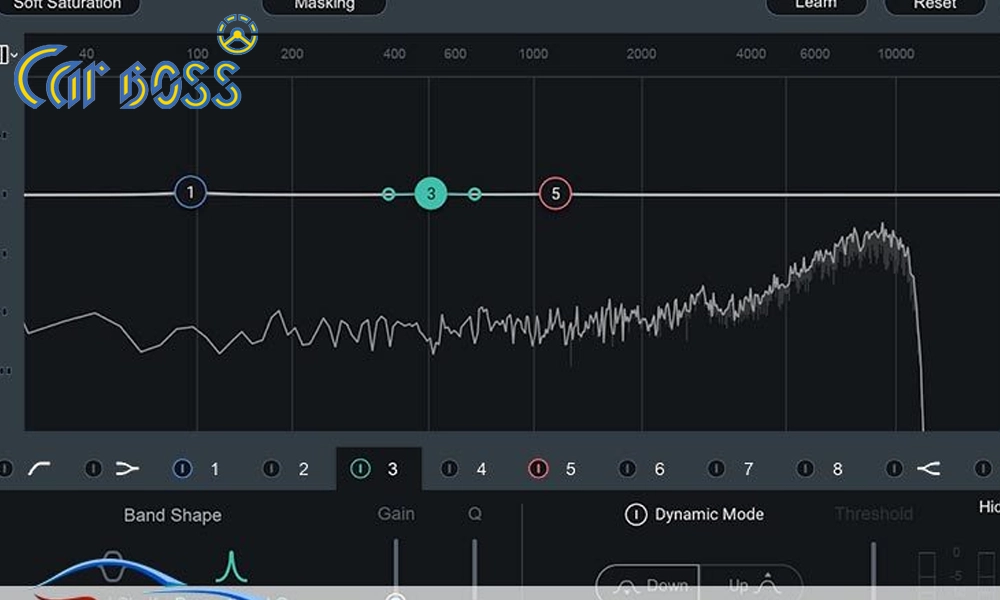Open the band 7 tab
The width and height of the screenshot is (1000, 600).
coord(749,469)
